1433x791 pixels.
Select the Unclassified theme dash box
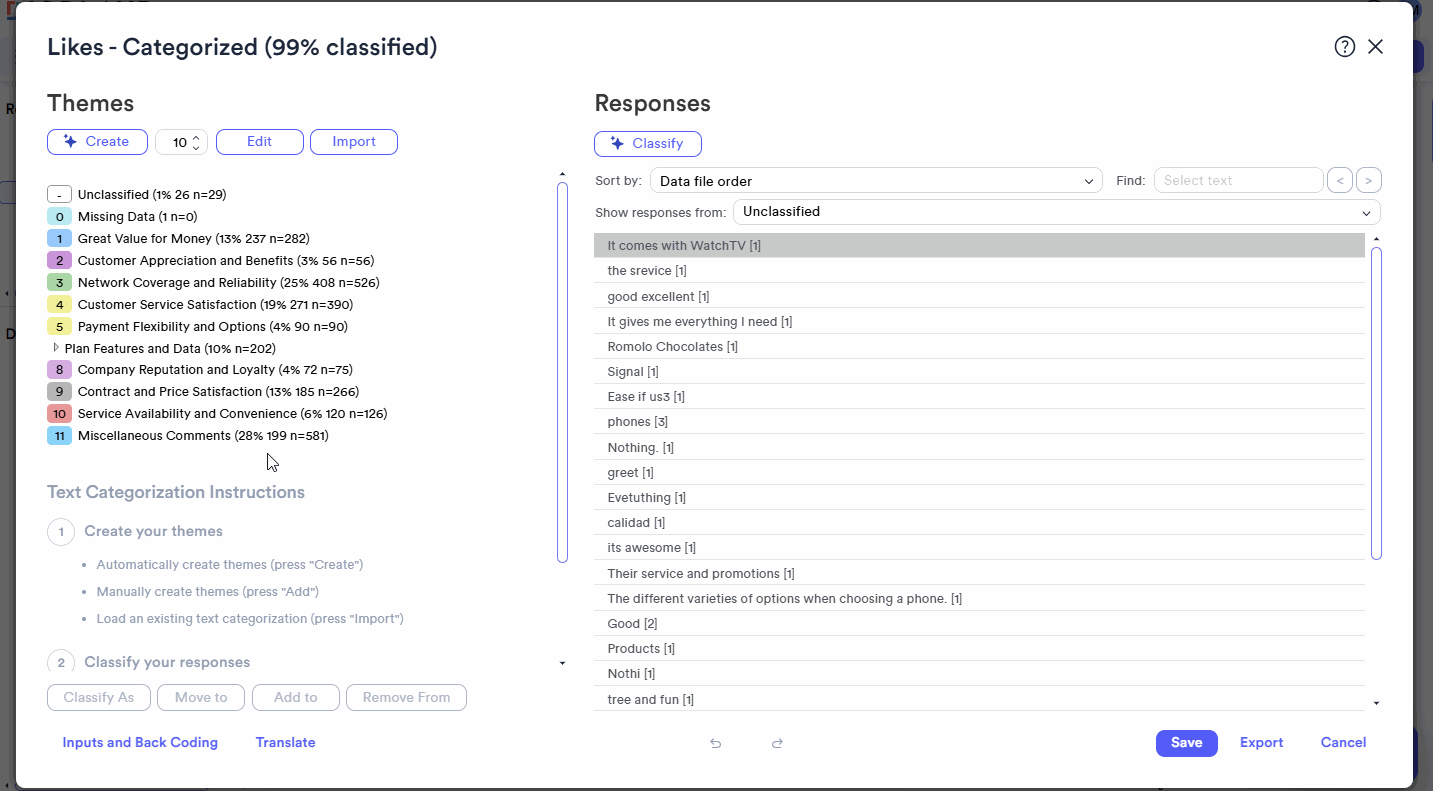(59, 195)
